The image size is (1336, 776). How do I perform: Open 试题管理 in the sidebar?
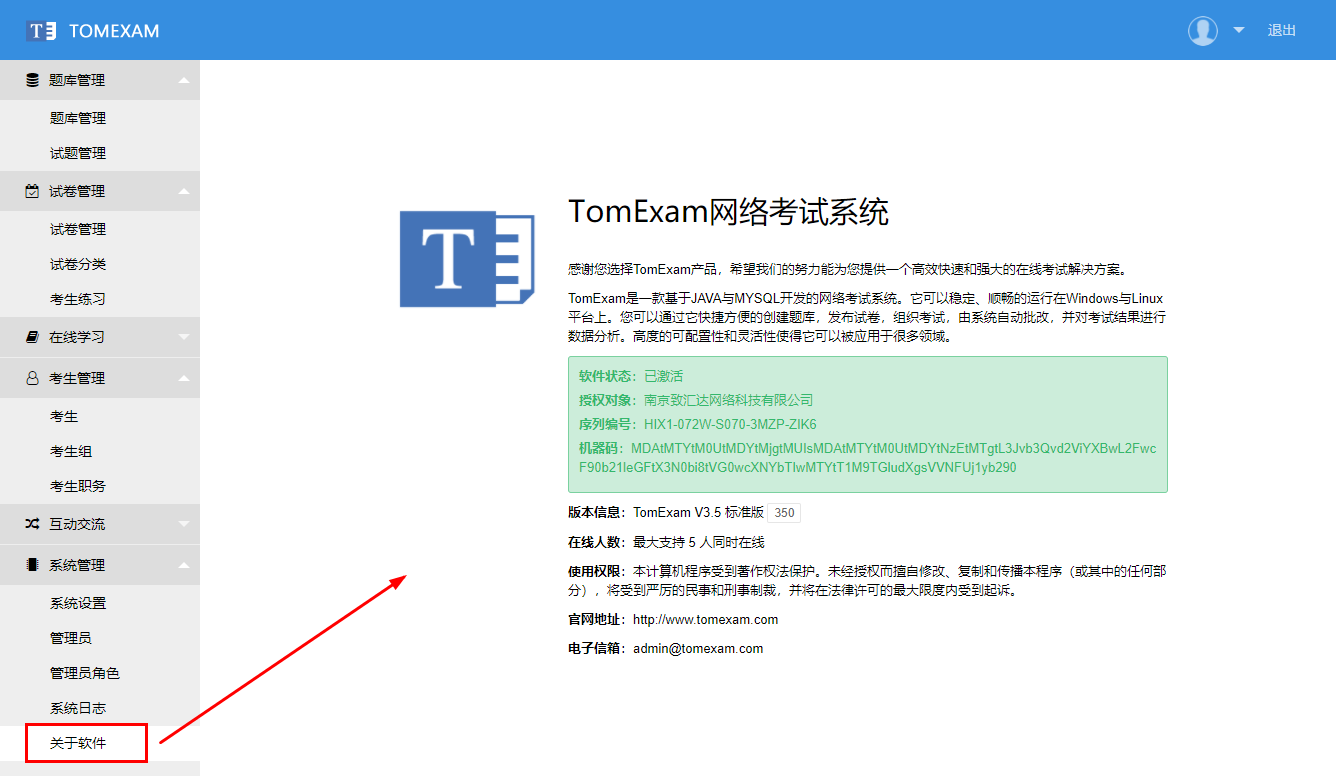[78, 153]
